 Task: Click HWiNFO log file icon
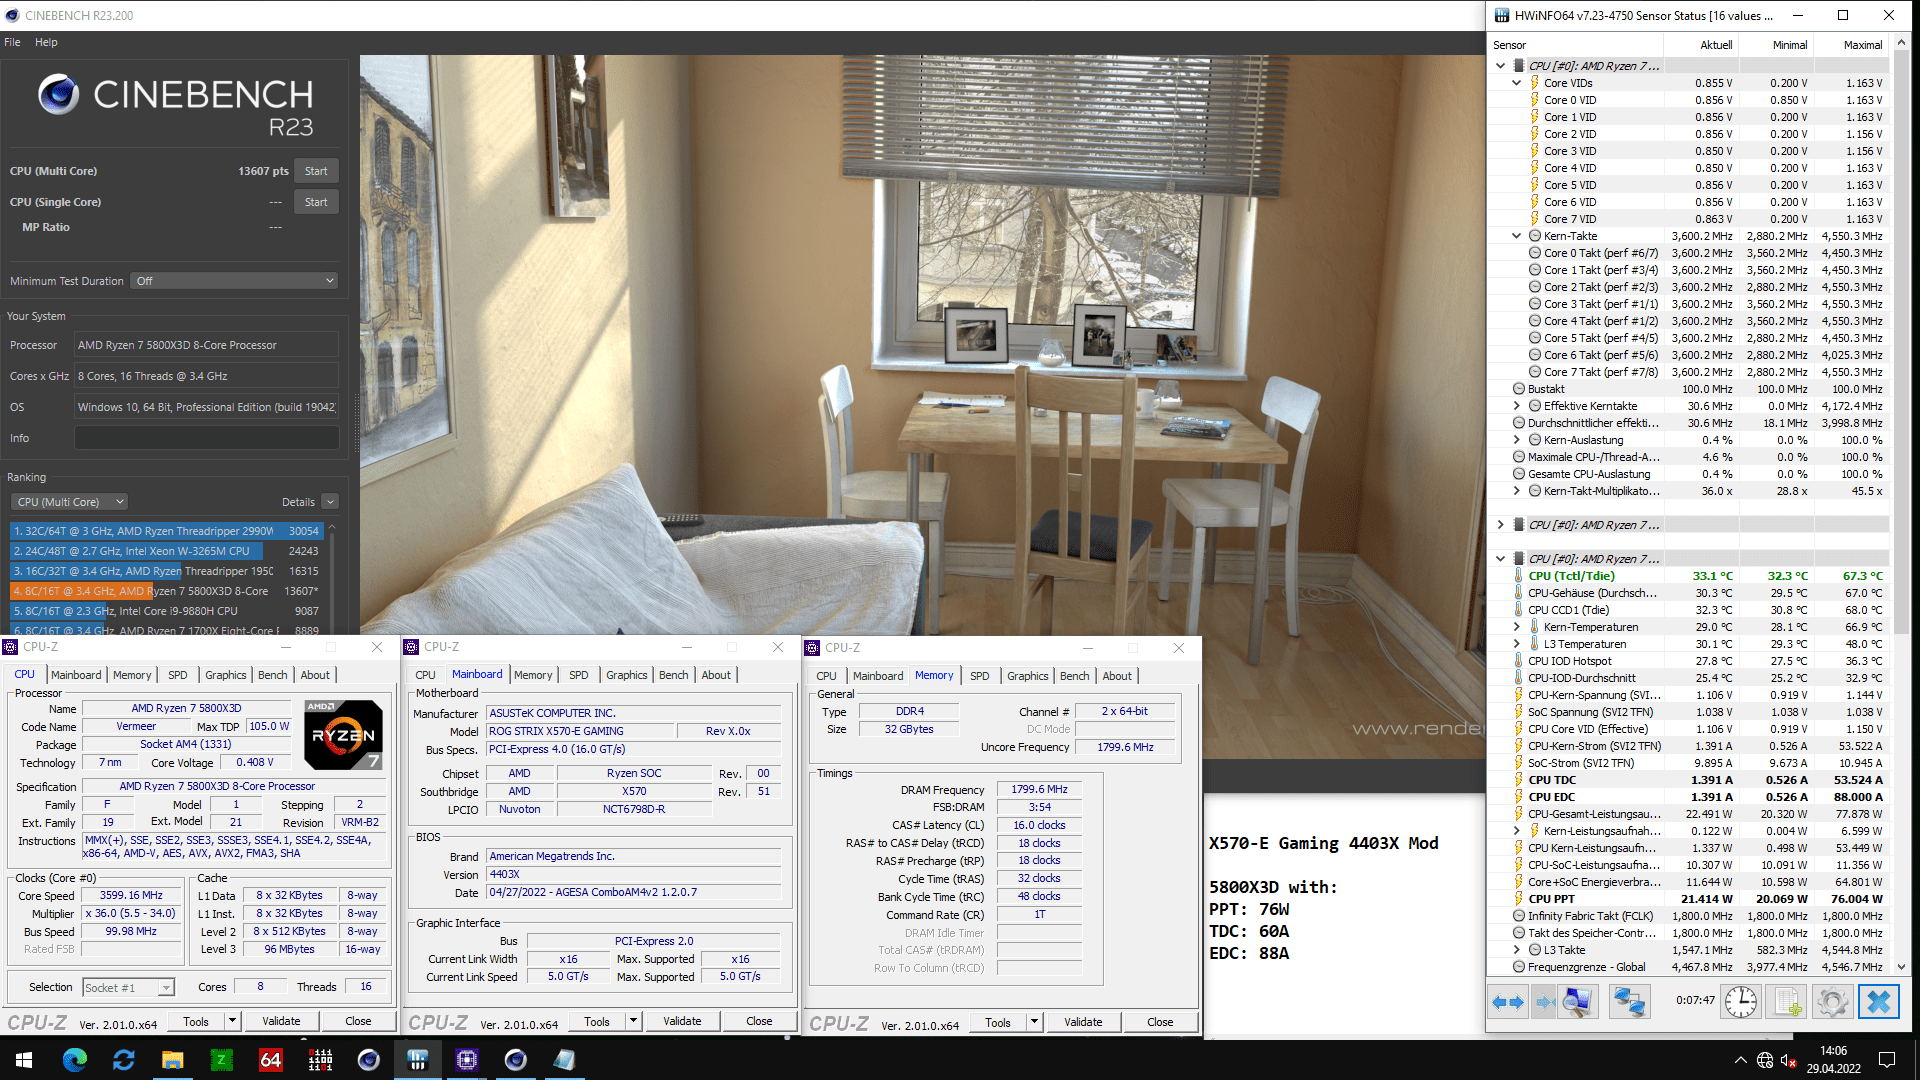(x=1787, y=1001)
